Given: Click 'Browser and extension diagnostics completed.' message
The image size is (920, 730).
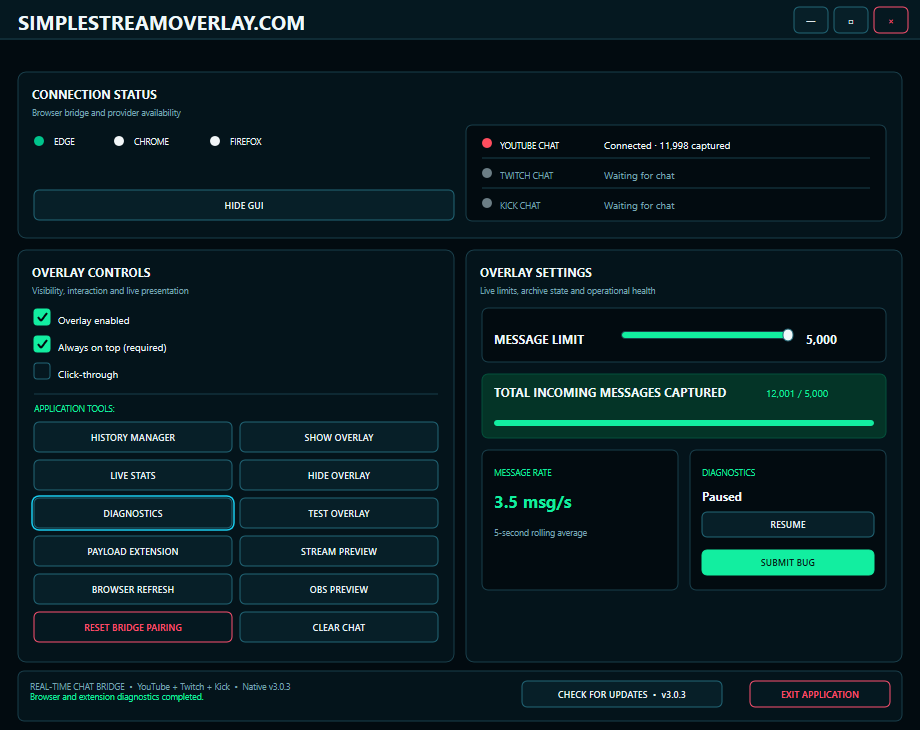Looking at the screenshot, I should pyautogui.click(x=117, y=697).
